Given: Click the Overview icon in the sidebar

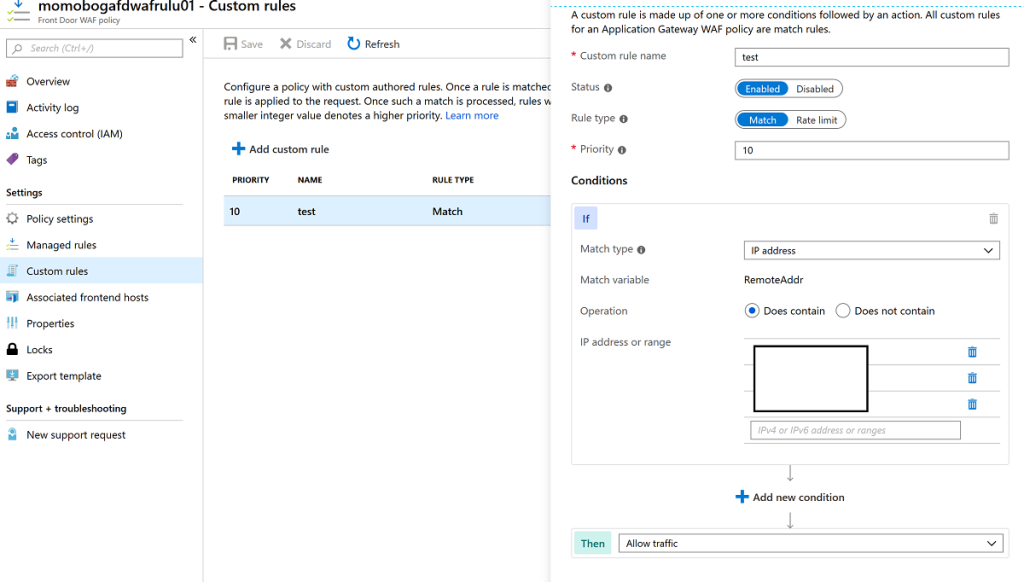Looking at the screenshot, I should 12,82.
